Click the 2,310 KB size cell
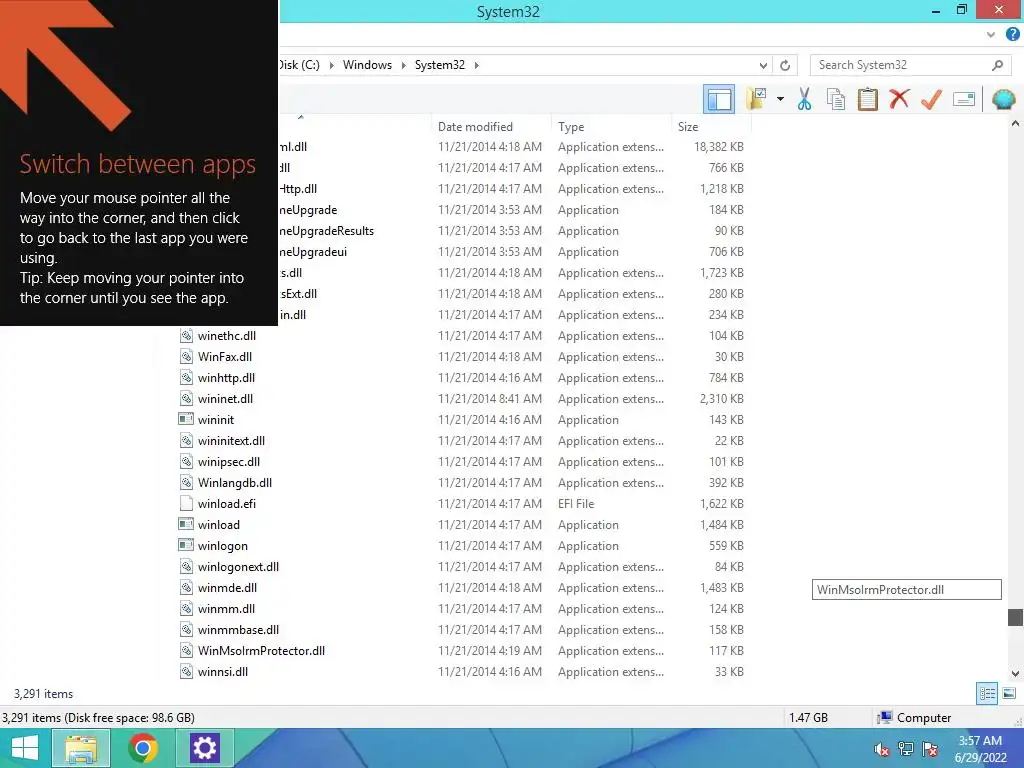1024x768 pixels. coord(722,398)
